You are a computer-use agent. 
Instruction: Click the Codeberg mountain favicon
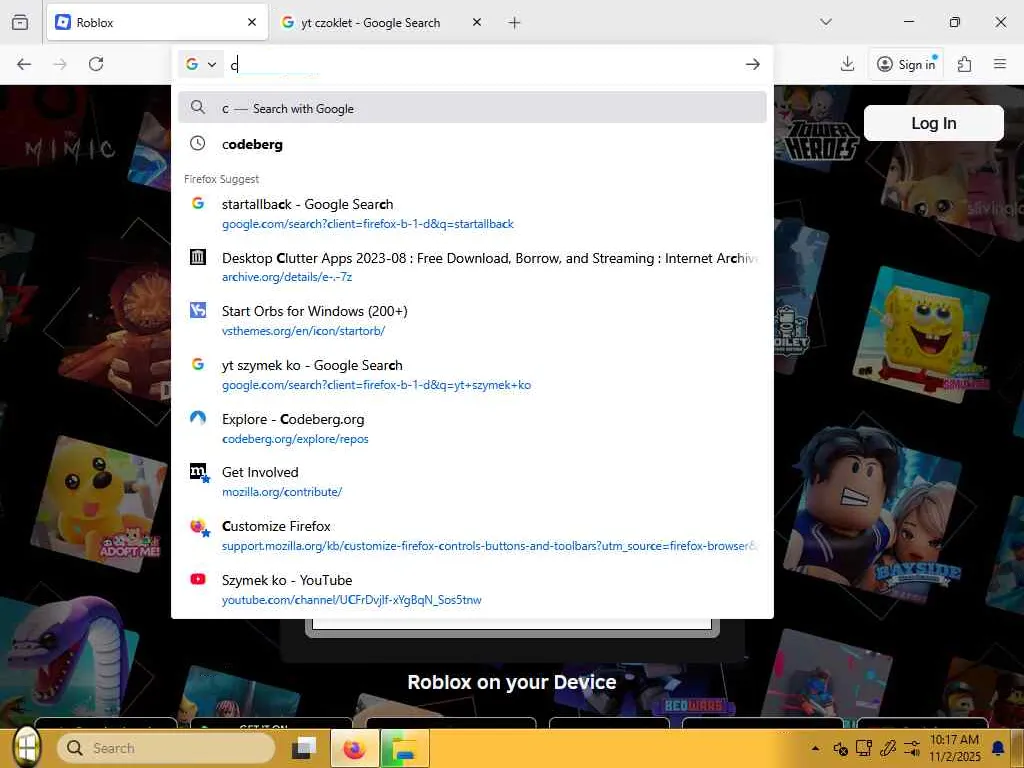click(197, 418)
